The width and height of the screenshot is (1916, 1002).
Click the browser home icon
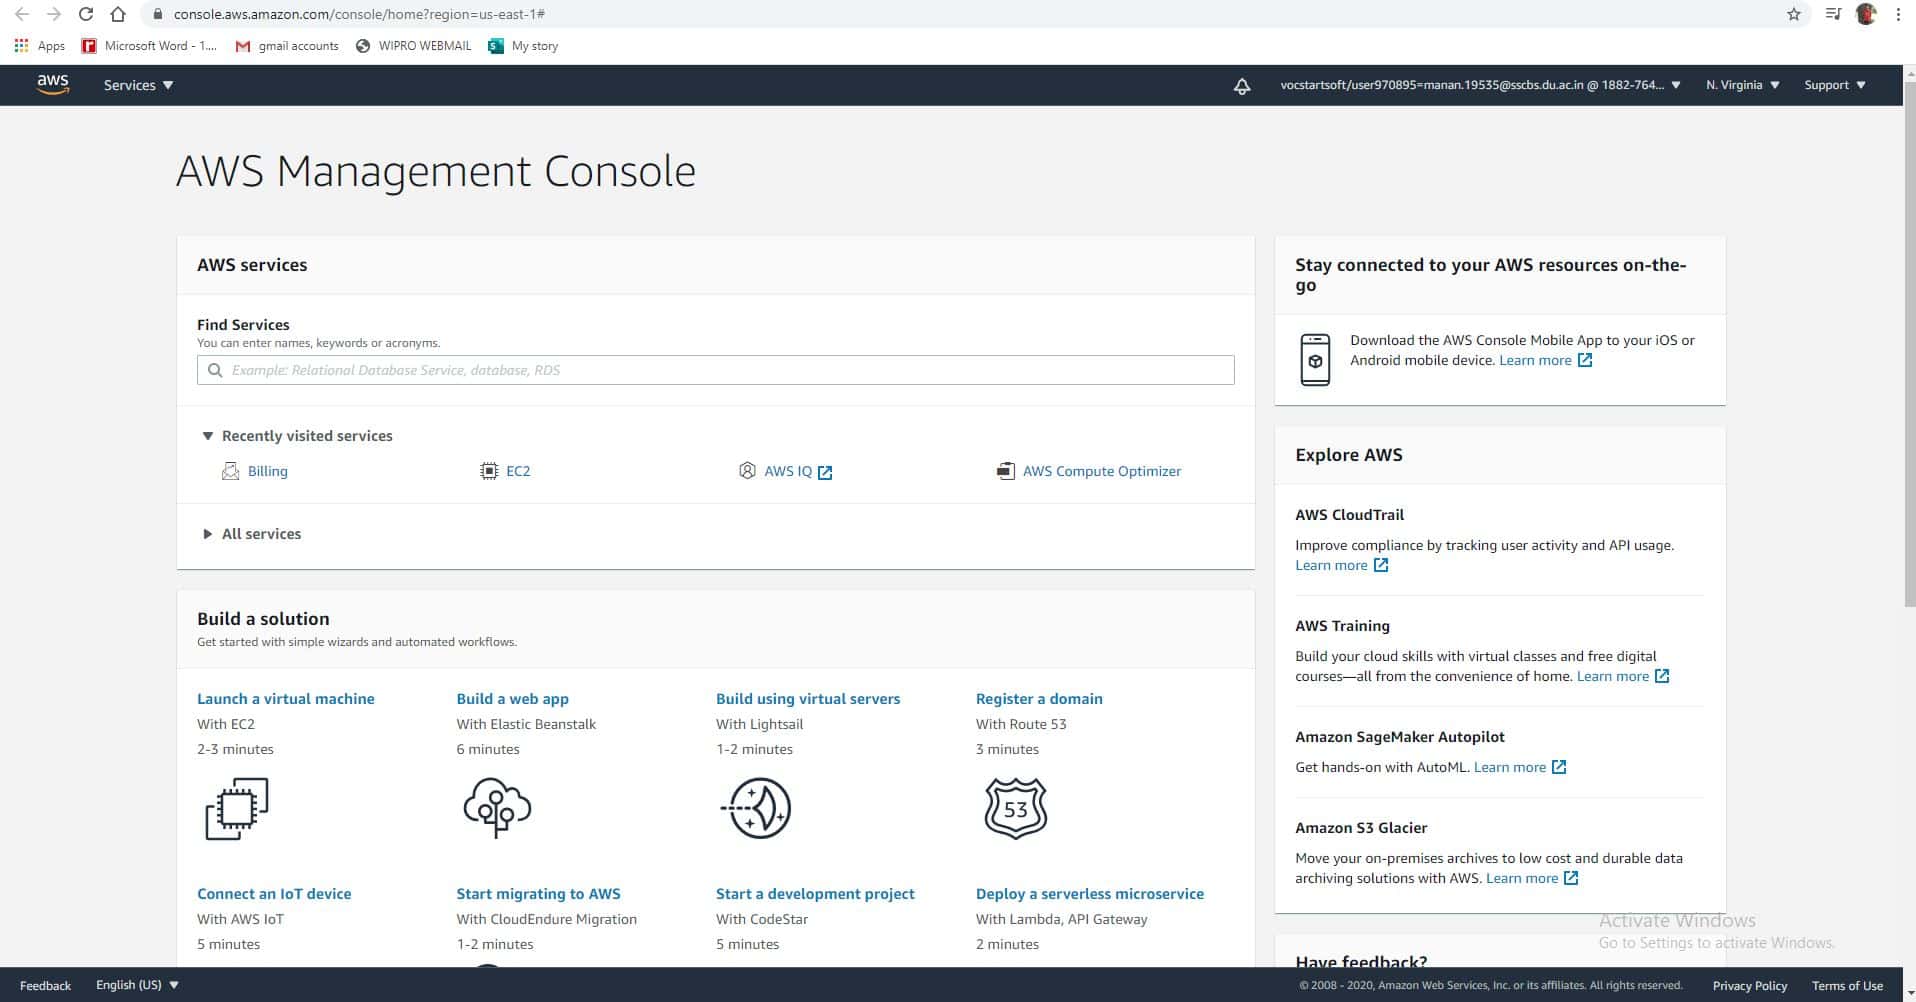pos(118,14)
